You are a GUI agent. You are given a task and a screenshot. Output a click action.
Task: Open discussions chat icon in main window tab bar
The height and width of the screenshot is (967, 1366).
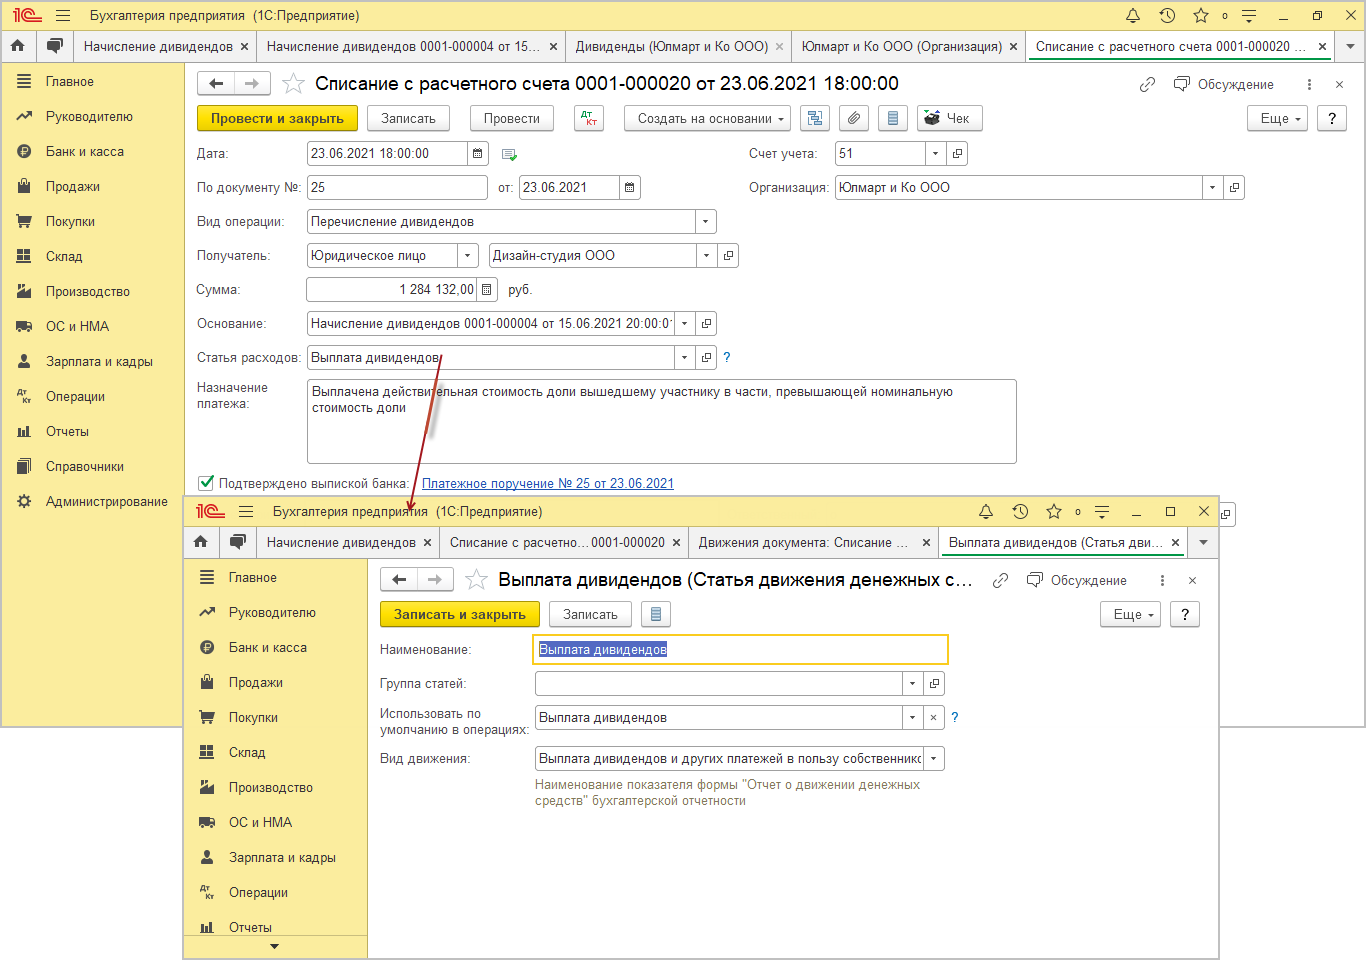pyautogui.click(x=55, y=46)
